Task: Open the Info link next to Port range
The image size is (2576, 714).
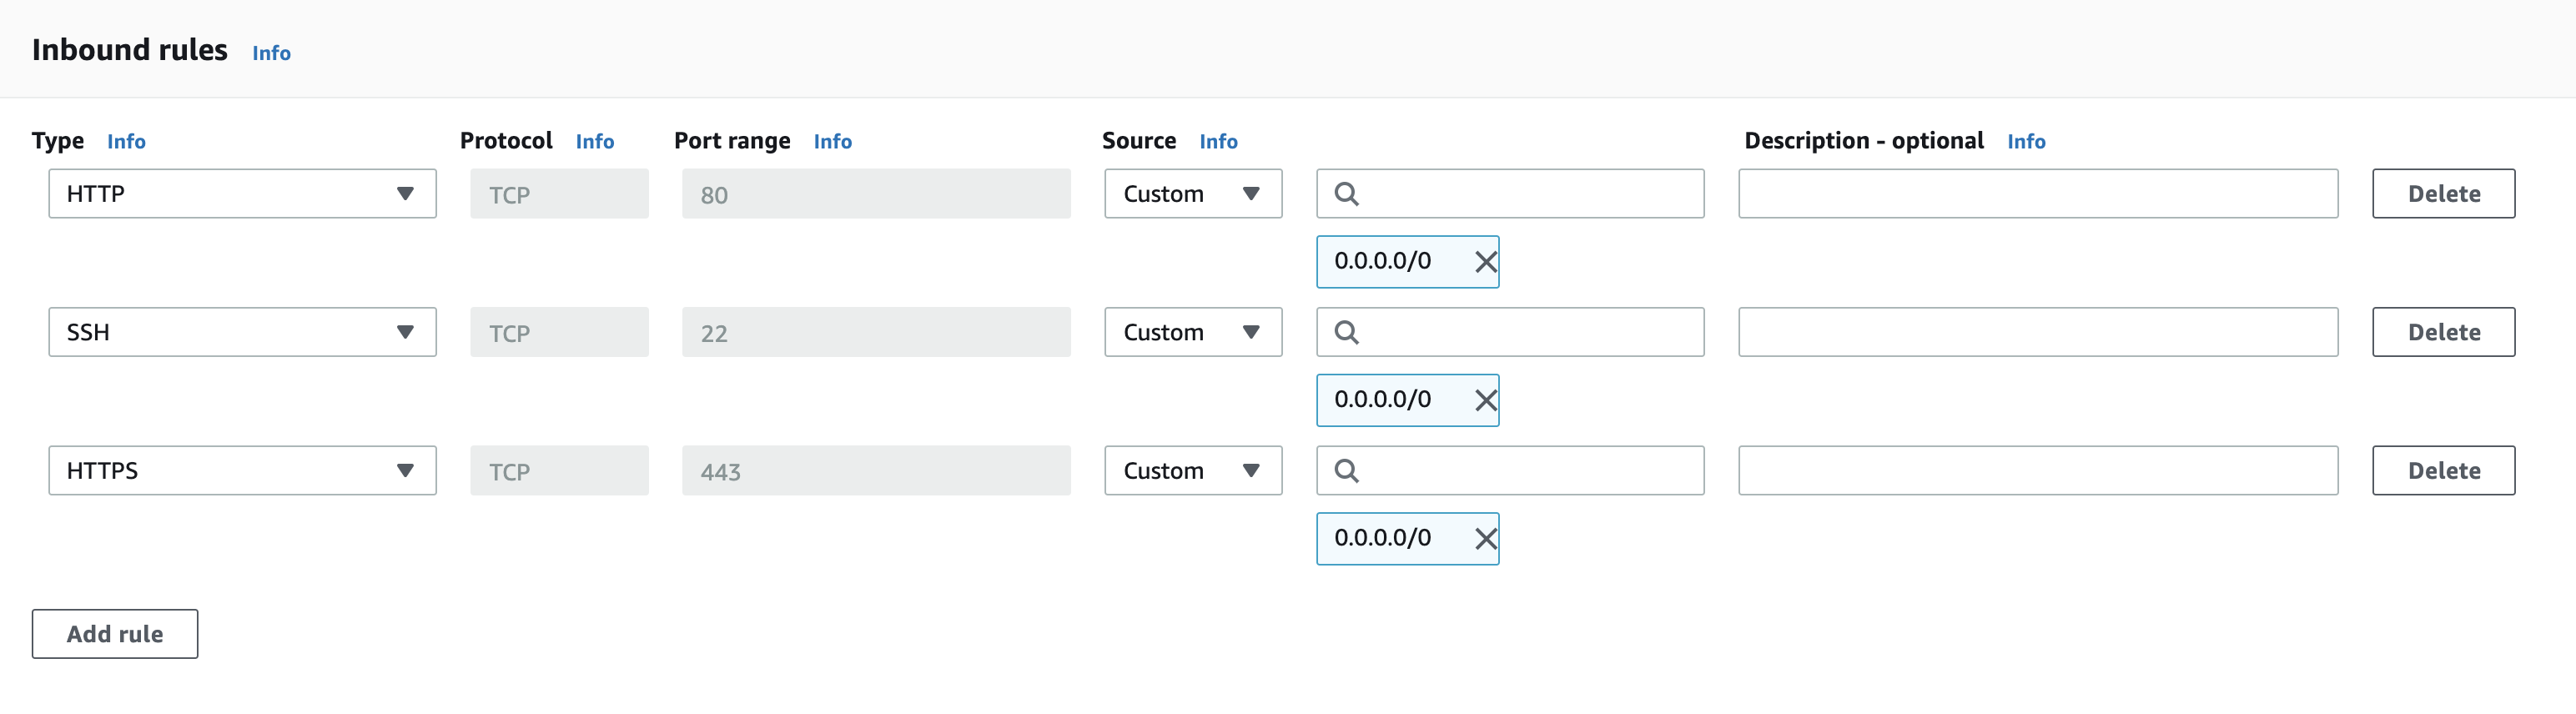Action: click(832, 142)
